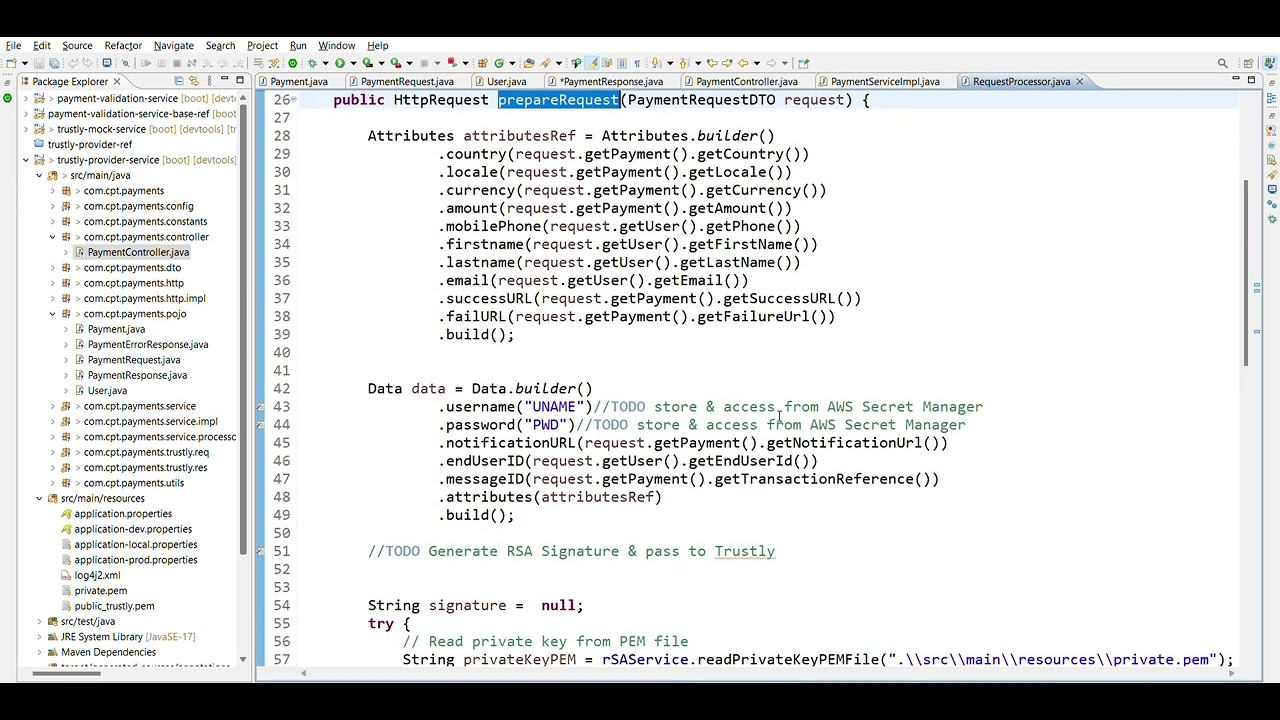1280x720 pixels.
Task: Collapse the com.cpt.payments.pojo package
Action: [53, 314]
